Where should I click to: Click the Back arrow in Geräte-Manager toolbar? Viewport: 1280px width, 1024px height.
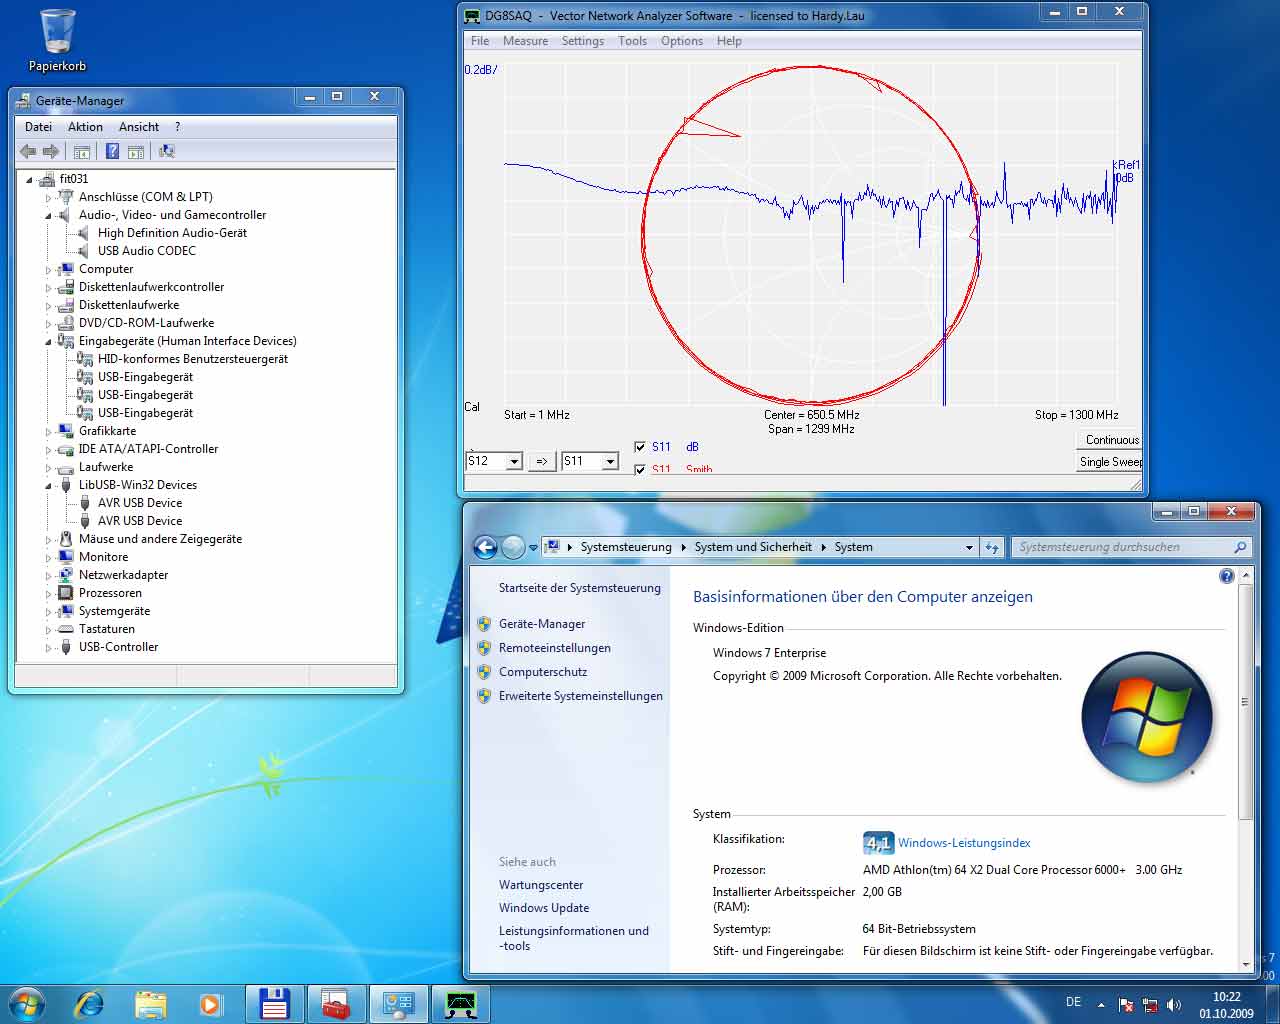tap(28, 151)
